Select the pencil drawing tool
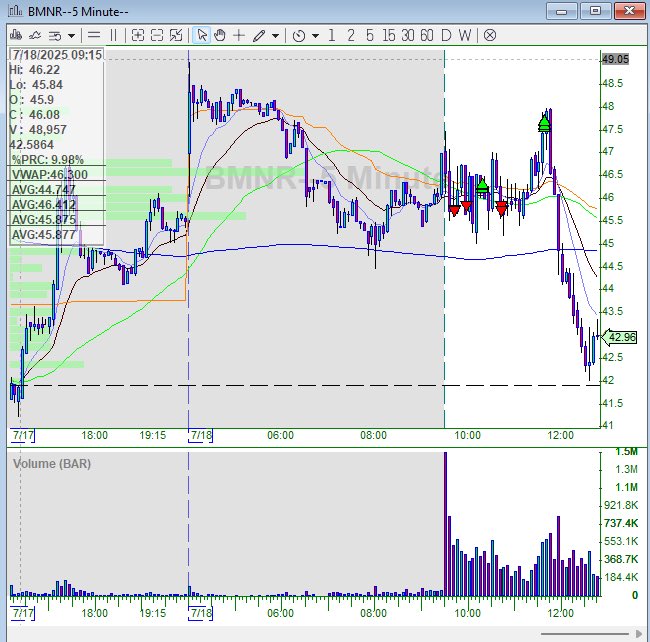 (259, 36)
